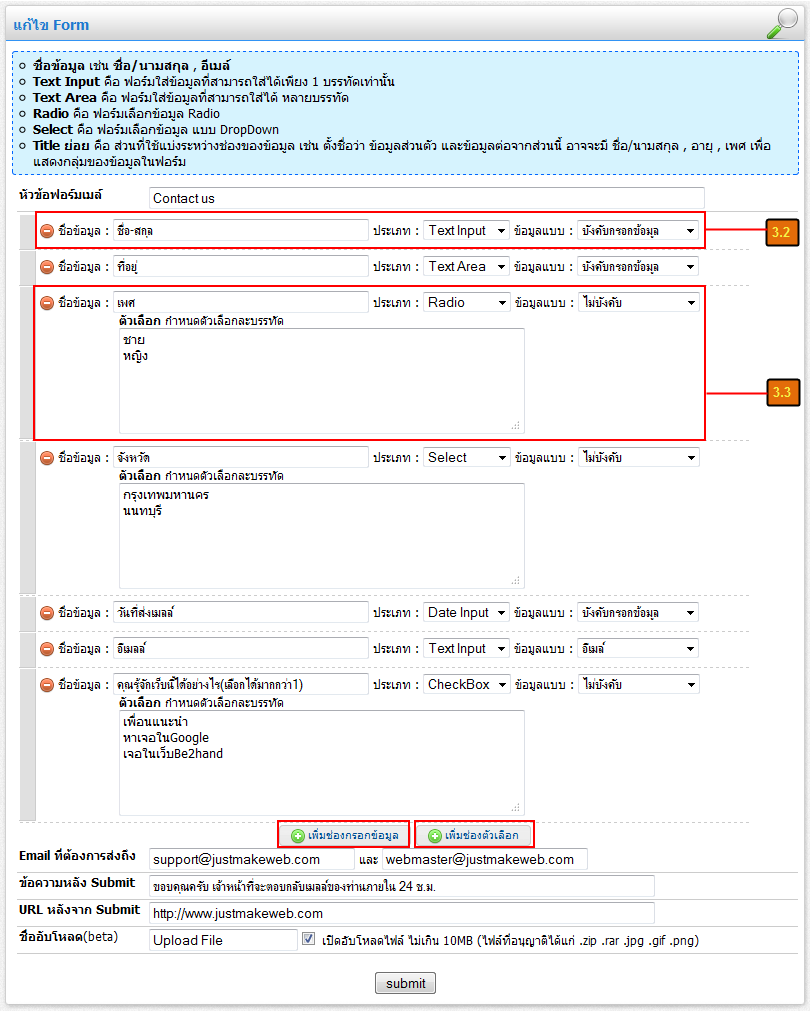
Task: Click the support@justmakeweb.com email field
Action: click(252, 859)
